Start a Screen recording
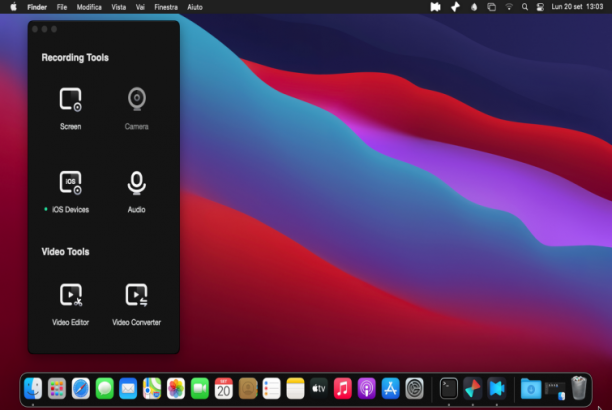The width and height of the screenshot is (612, 410). [x=71, y=100]
